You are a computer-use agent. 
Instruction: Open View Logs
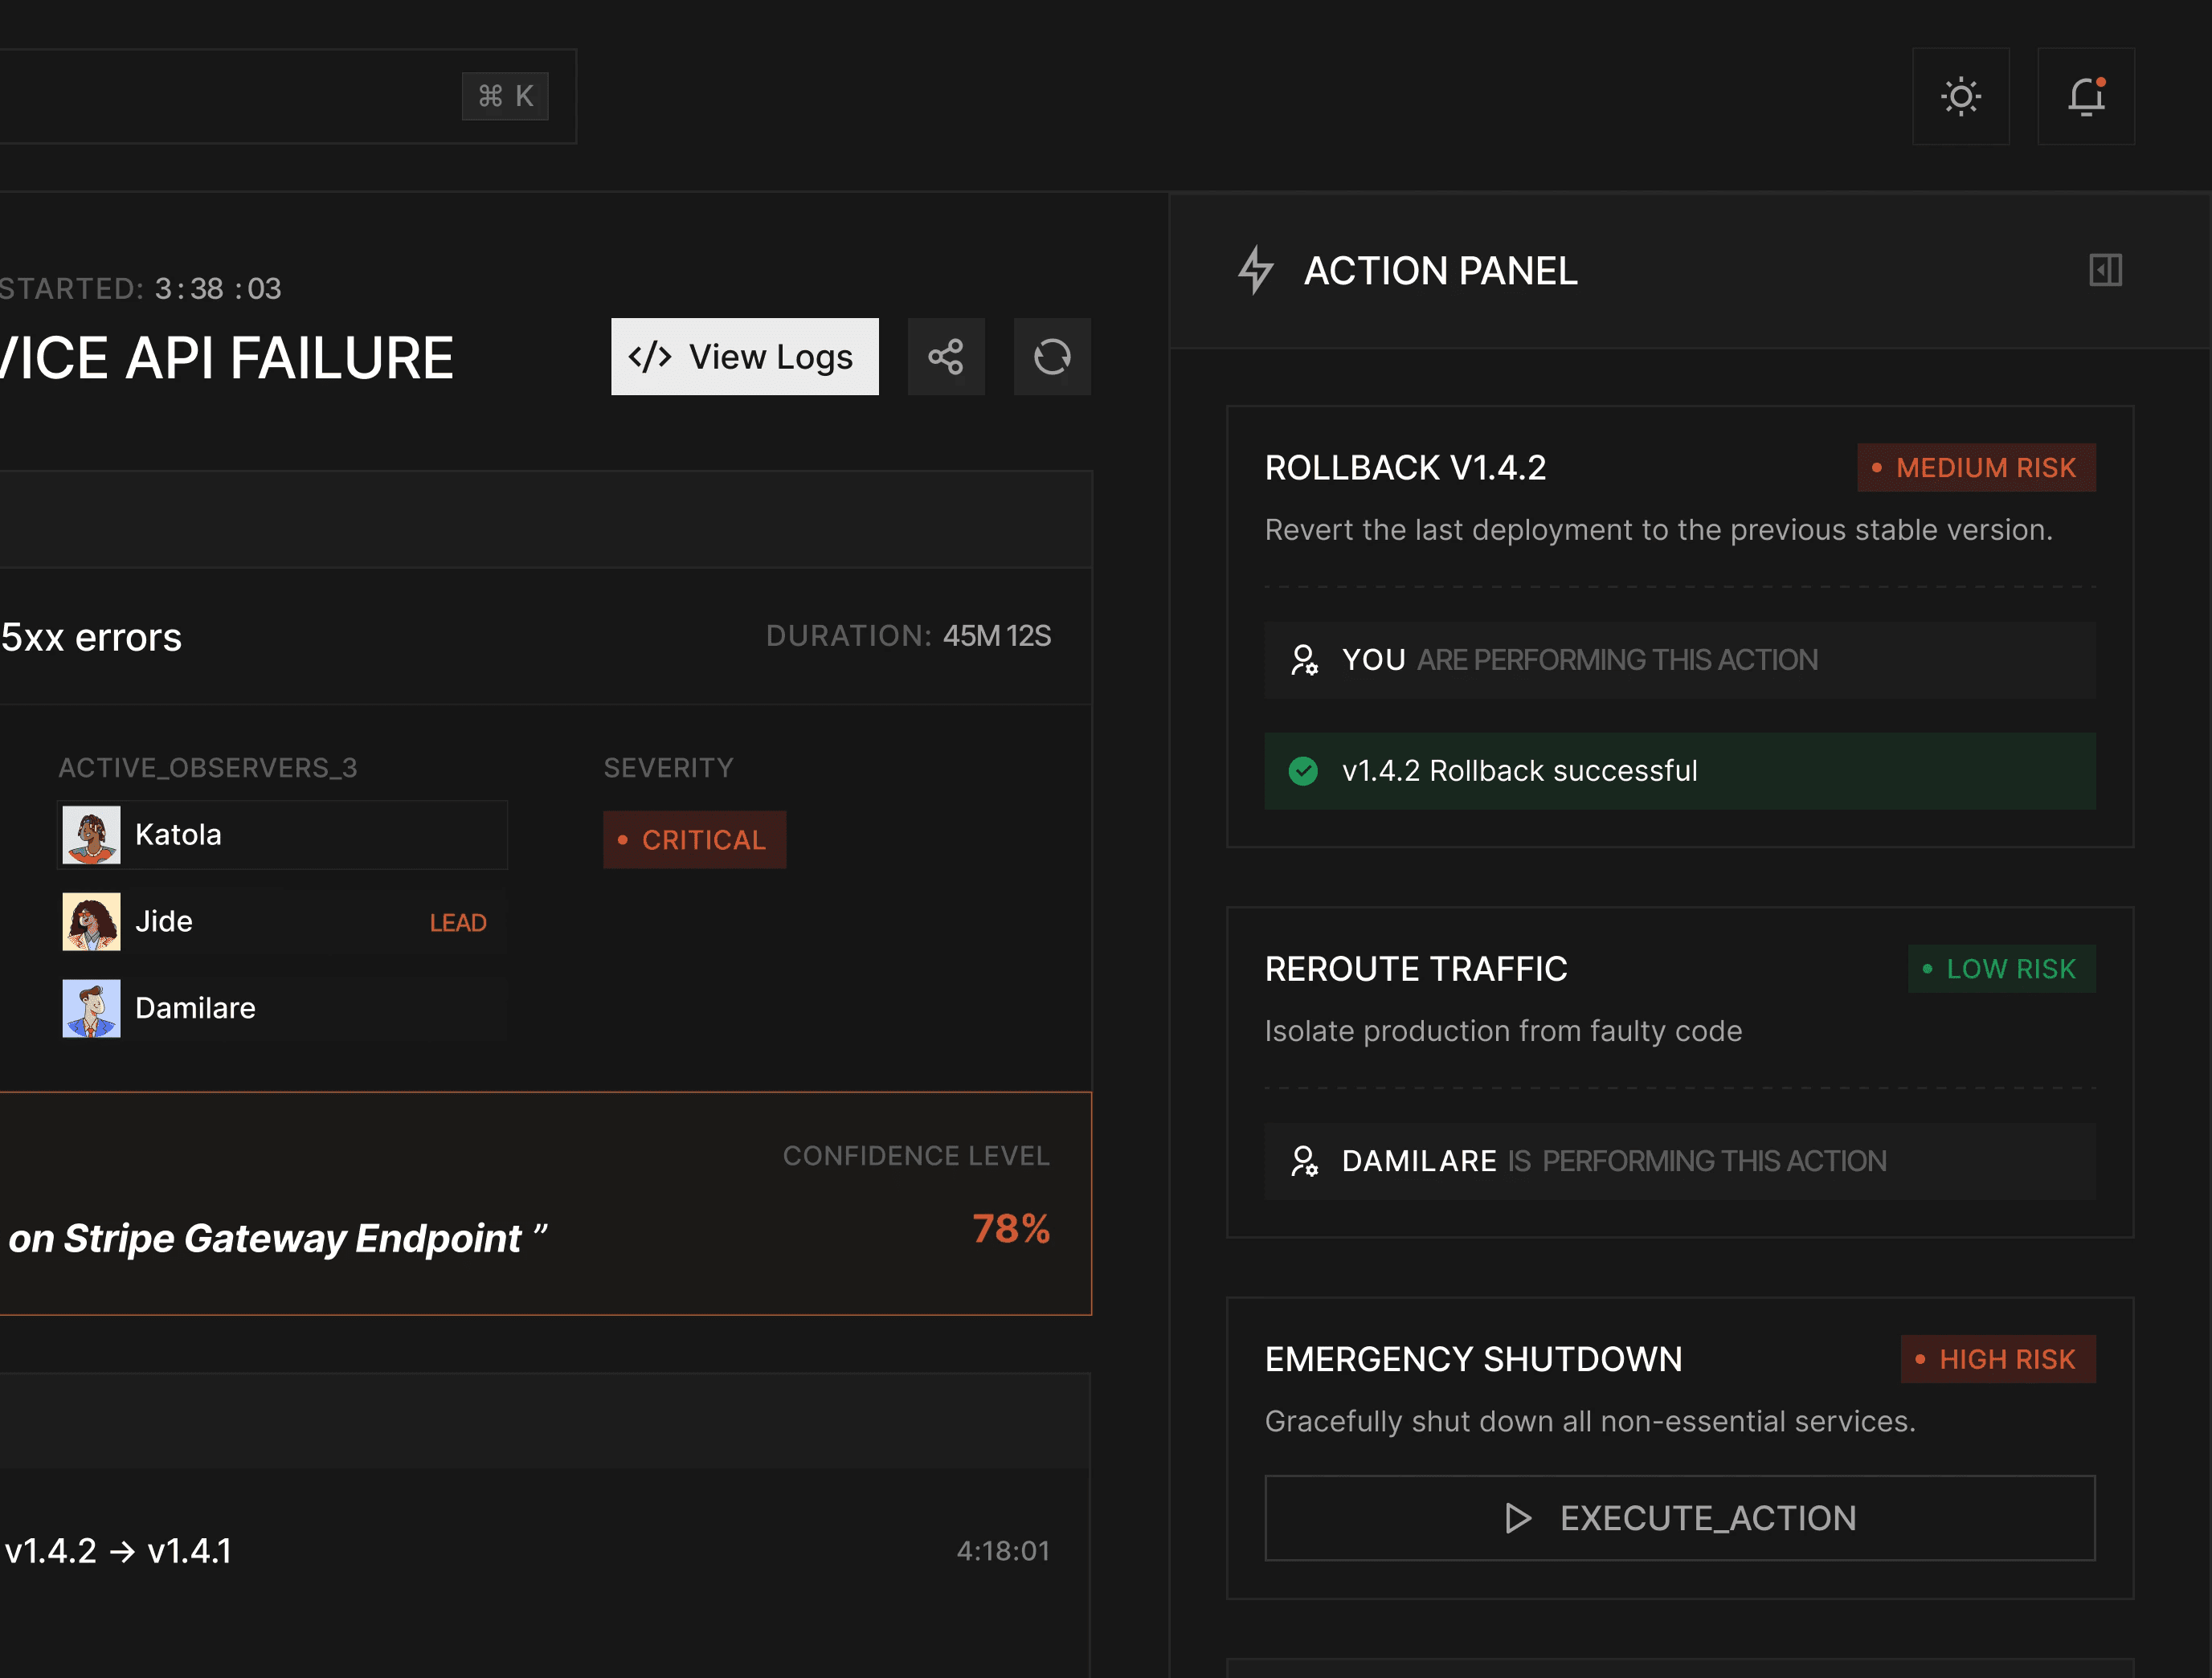(744, 357)
